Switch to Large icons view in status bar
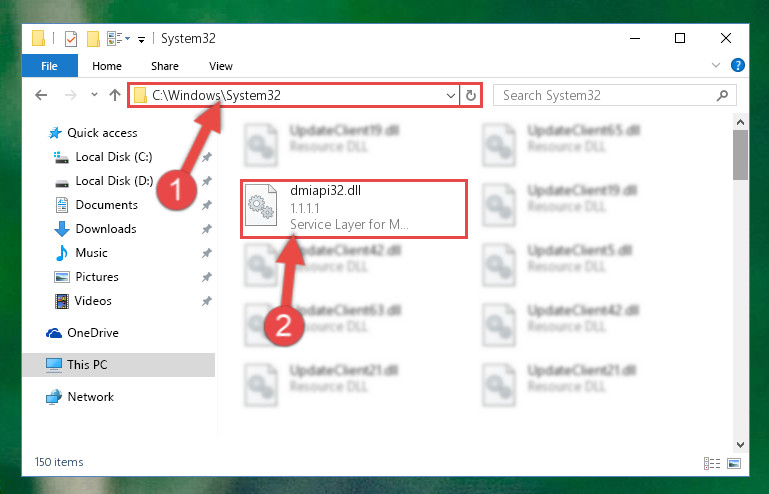Screen dimensions: 769x494 coord(734,464)
